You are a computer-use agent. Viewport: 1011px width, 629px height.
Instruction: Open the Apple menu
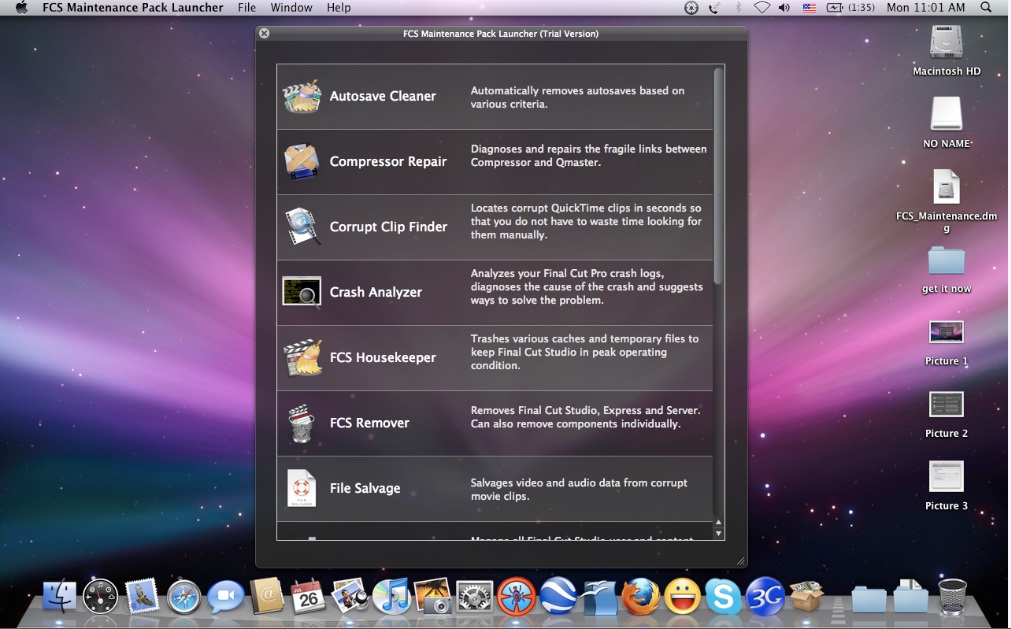(x=21, y=8)
